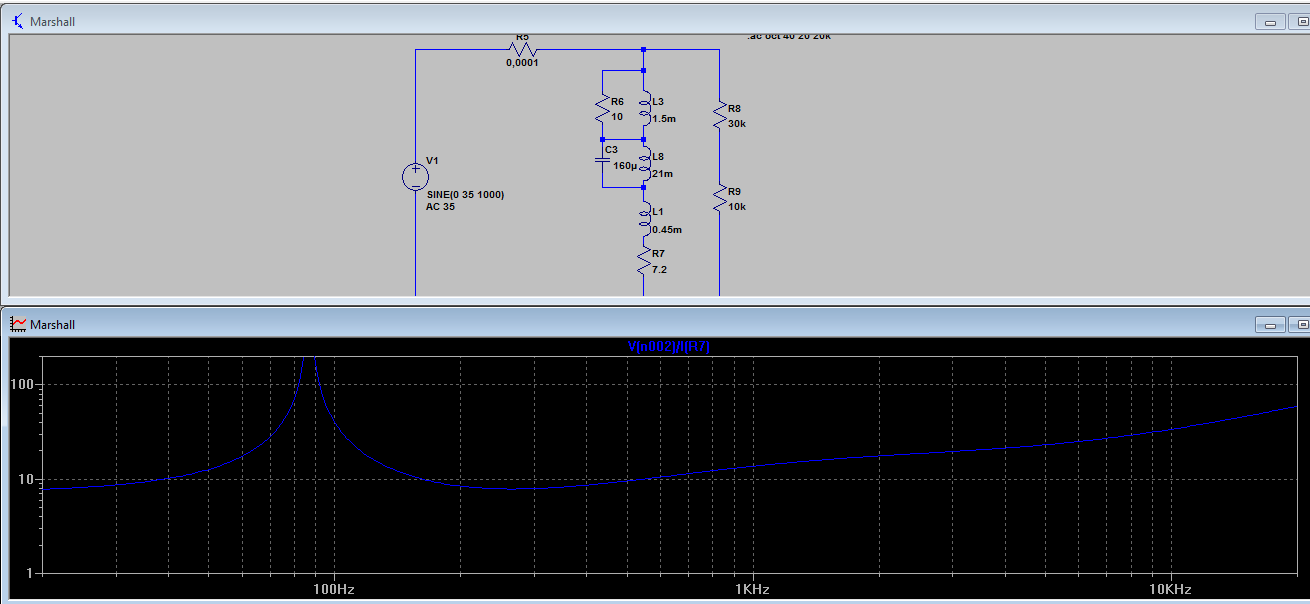Select the C3 capacitor symbol

pos(603,158)
